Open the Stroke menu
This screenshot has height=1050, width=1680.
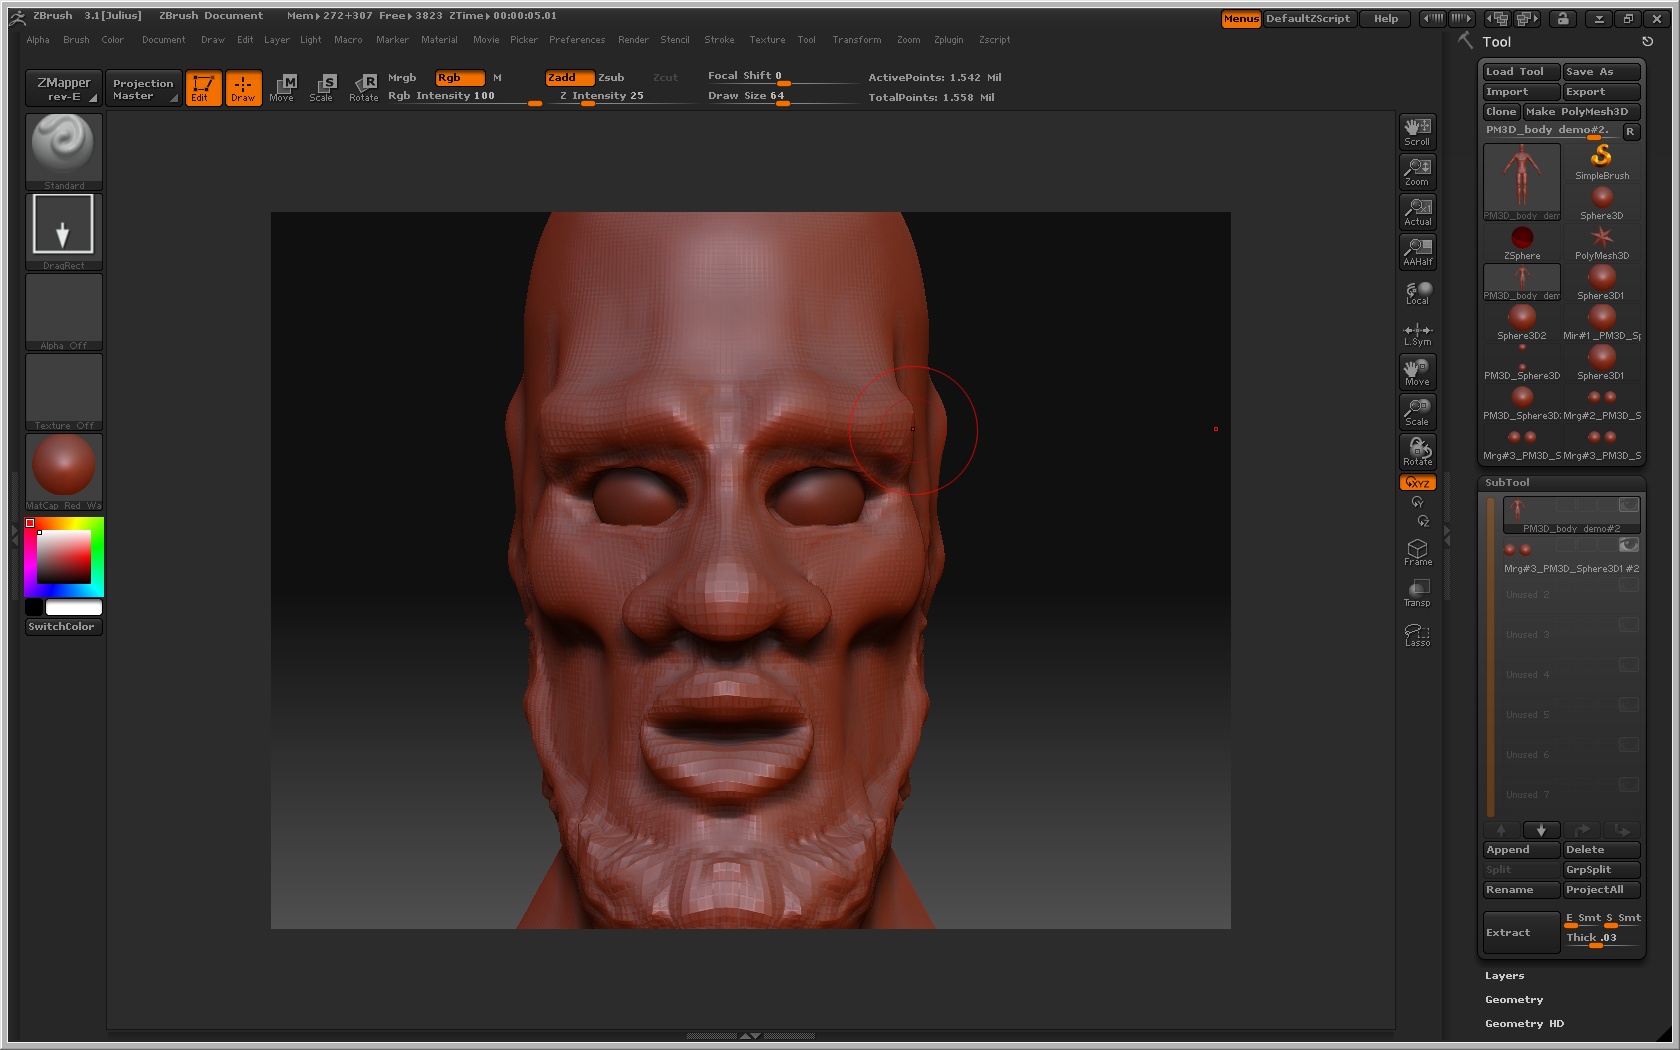click(719, 40)
